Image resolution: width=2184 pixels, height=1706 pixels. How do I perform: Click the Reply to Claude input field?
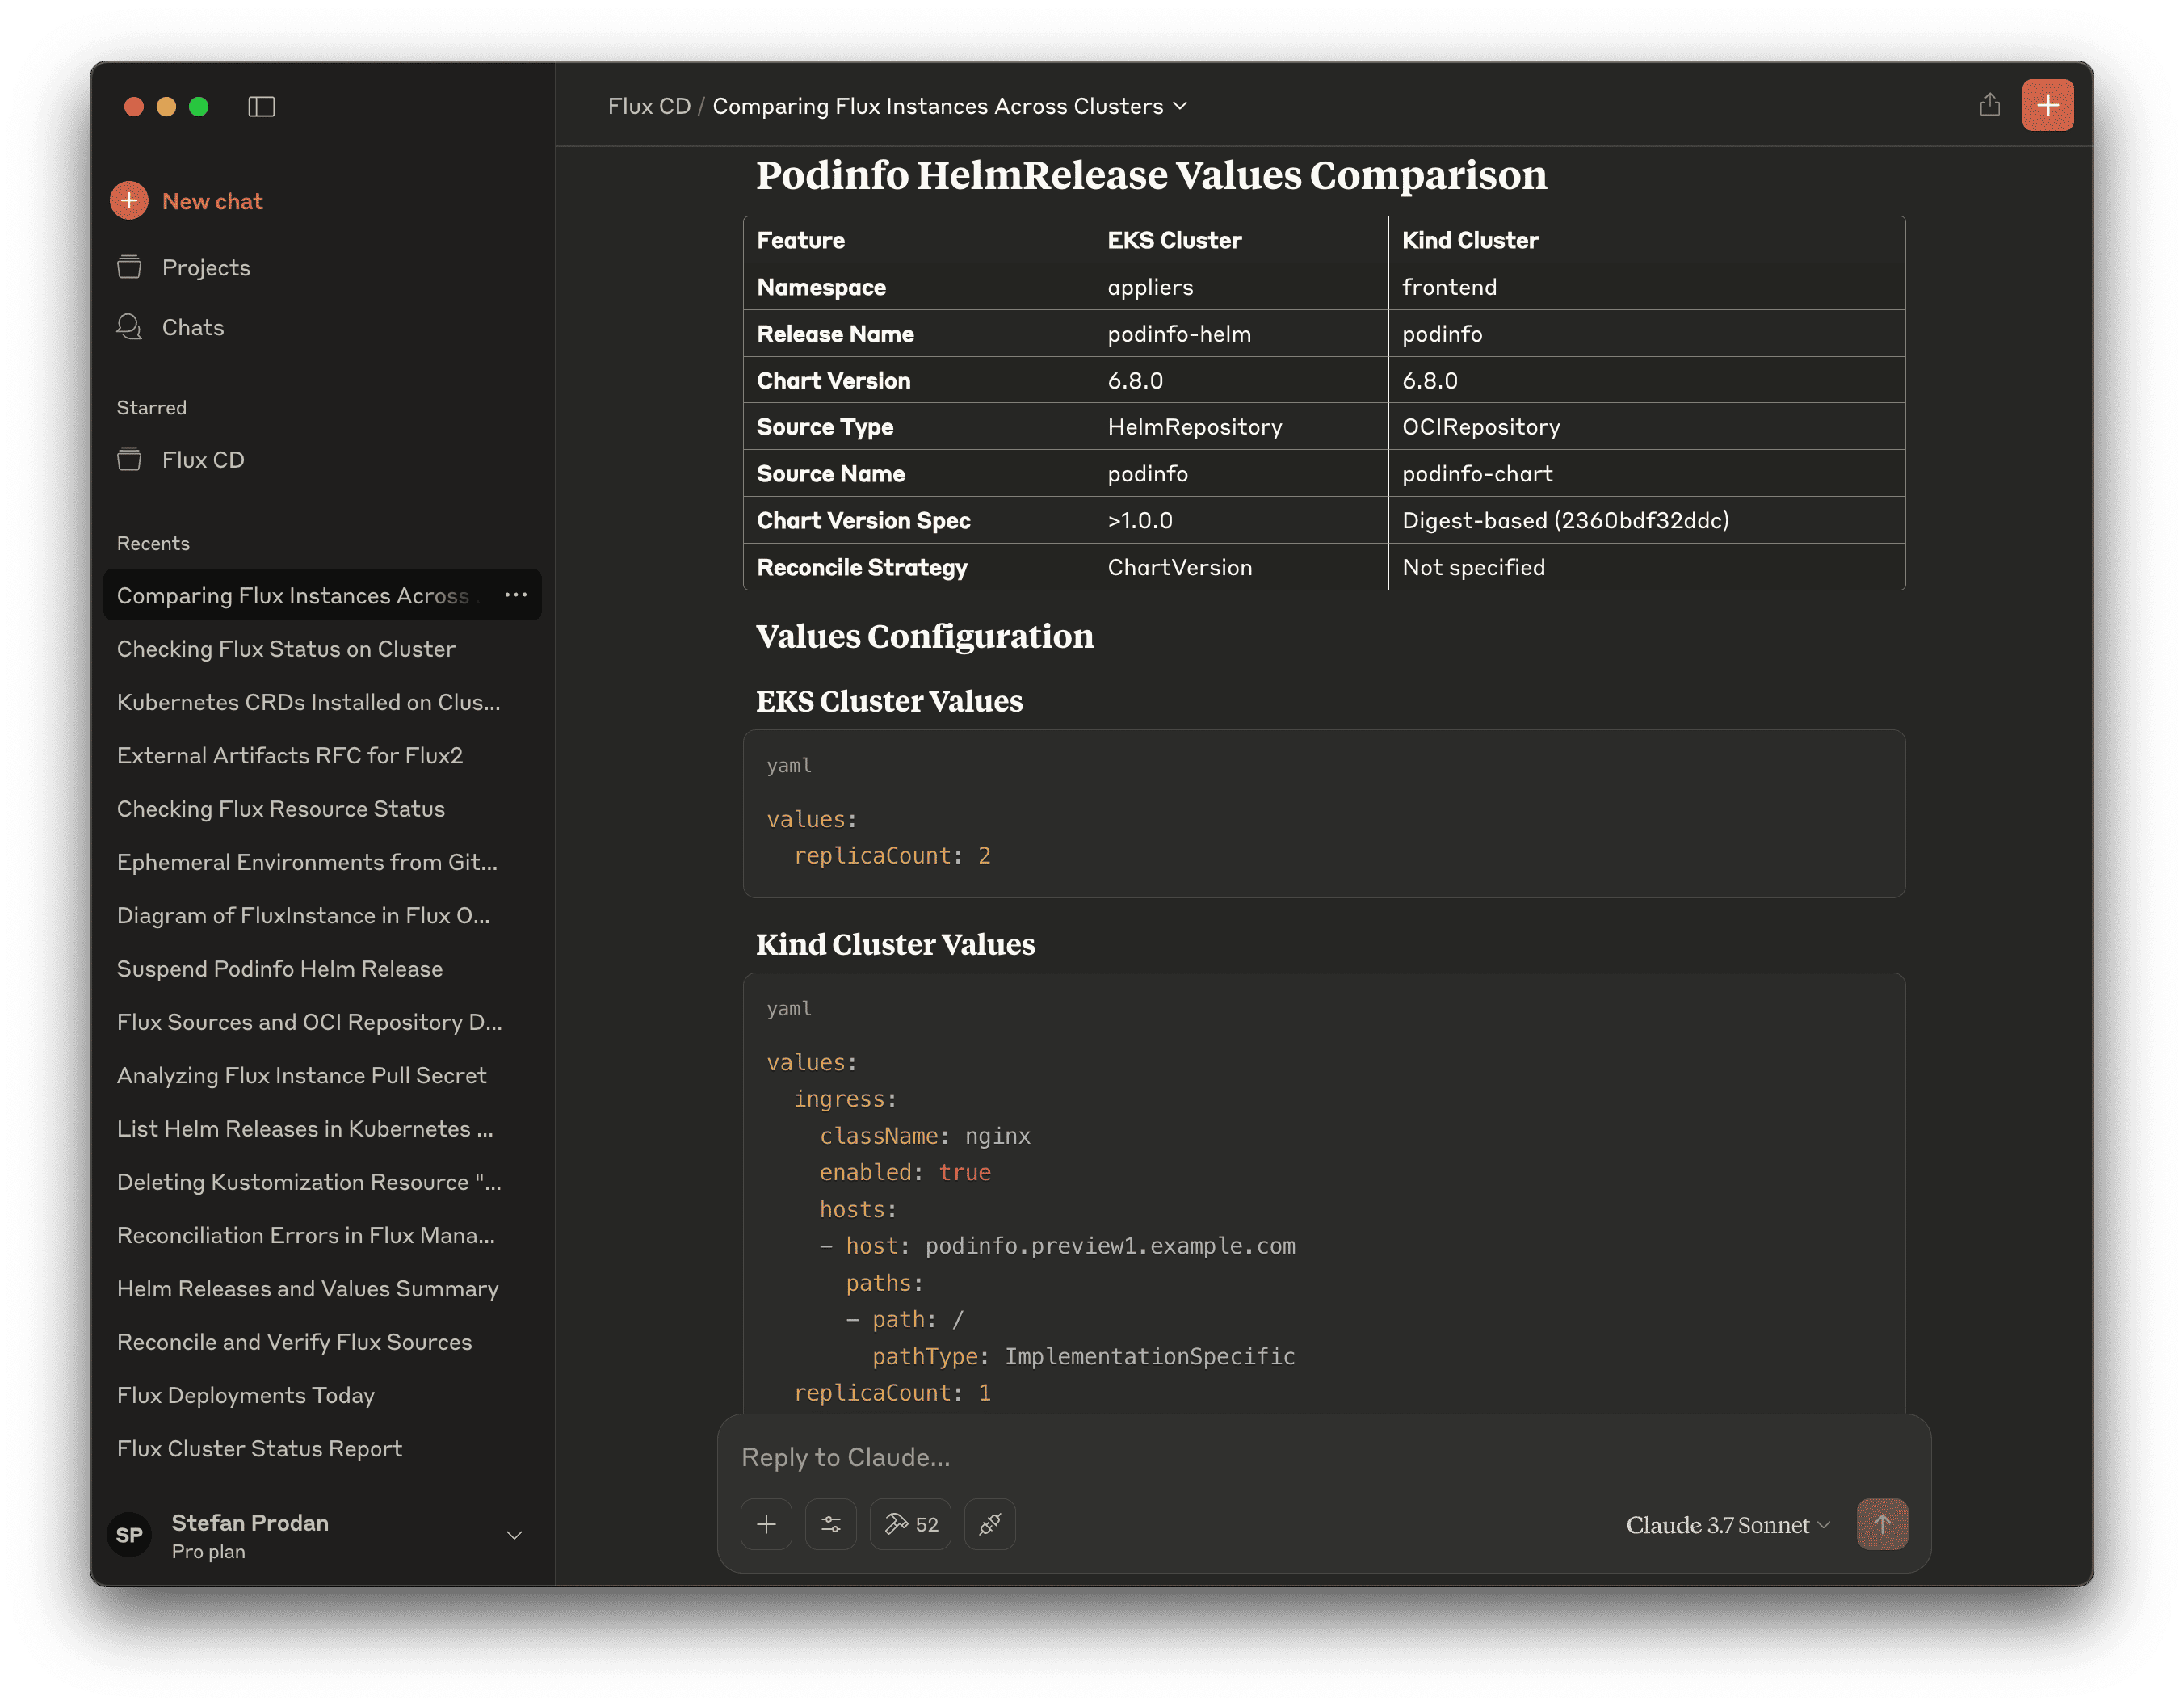1200,1458
